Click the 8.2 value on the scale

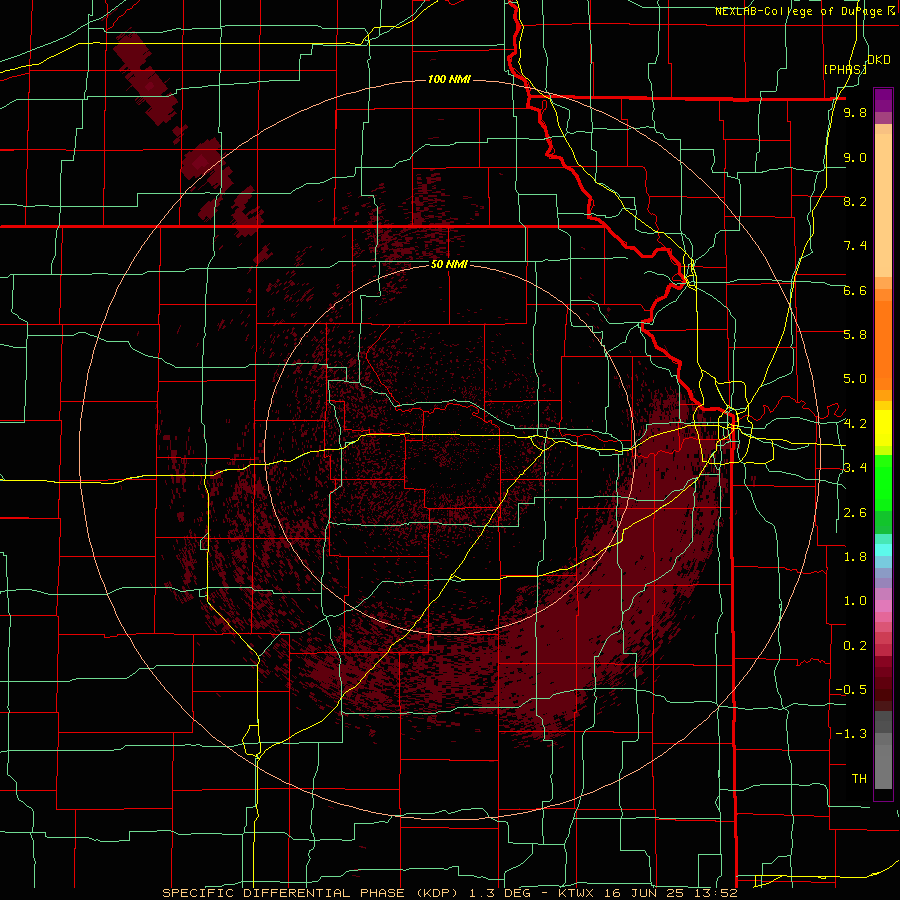click(855, 201)
